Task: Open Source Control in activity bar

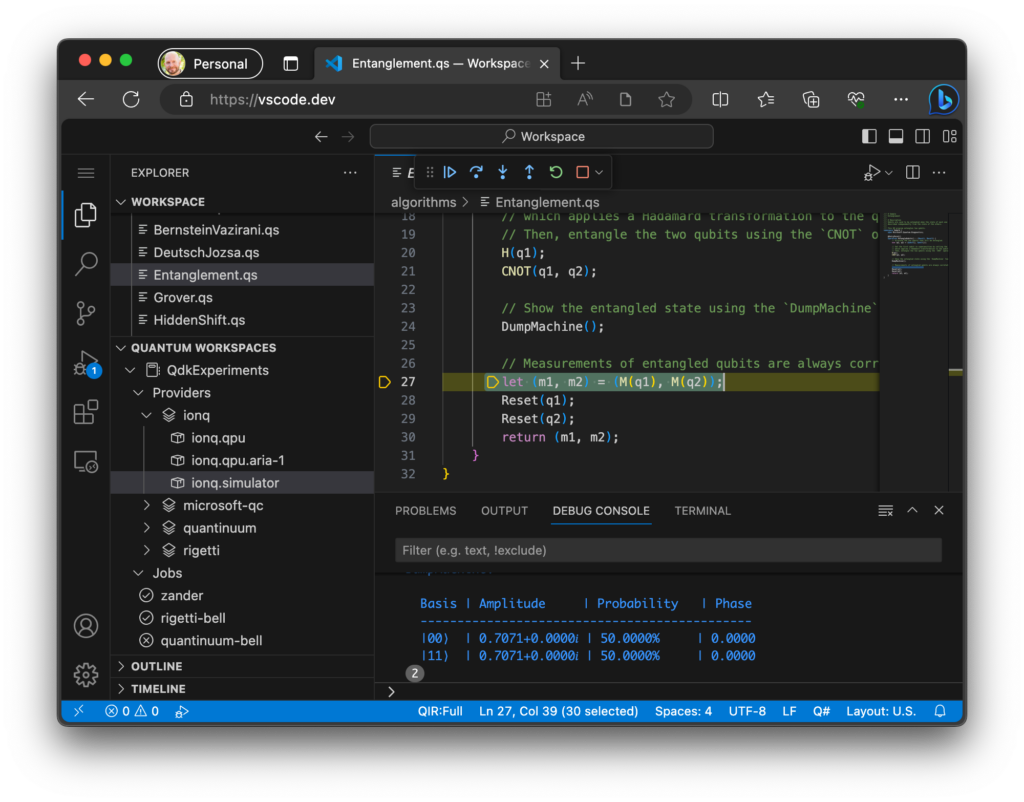Action: (x=86, y=313)
